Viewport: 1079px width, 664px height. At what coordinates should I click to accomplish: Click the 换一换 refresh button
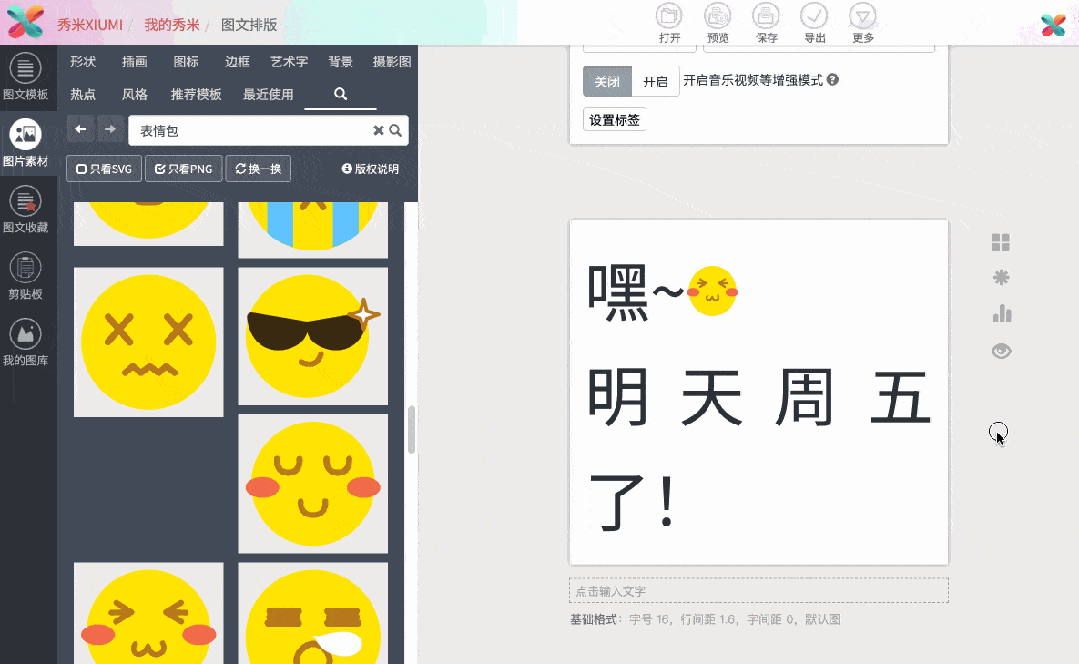click(x=258, y=169)
